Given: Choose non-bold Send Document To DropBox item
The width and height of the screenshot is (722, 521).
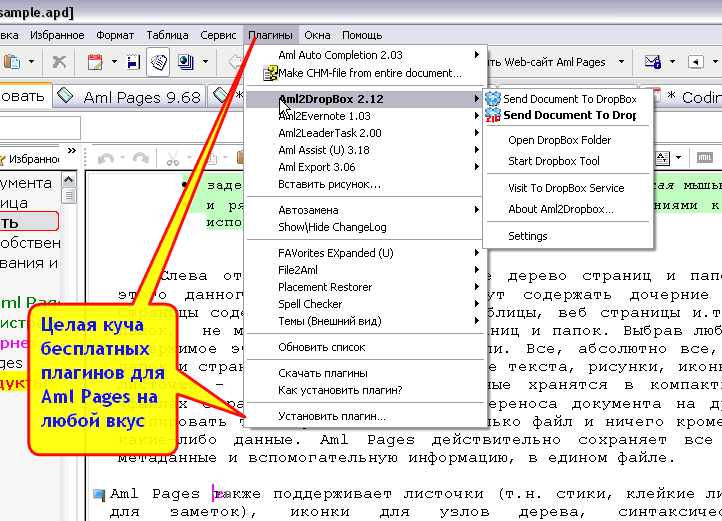Looking at the screenshot, I should [568, 99].
